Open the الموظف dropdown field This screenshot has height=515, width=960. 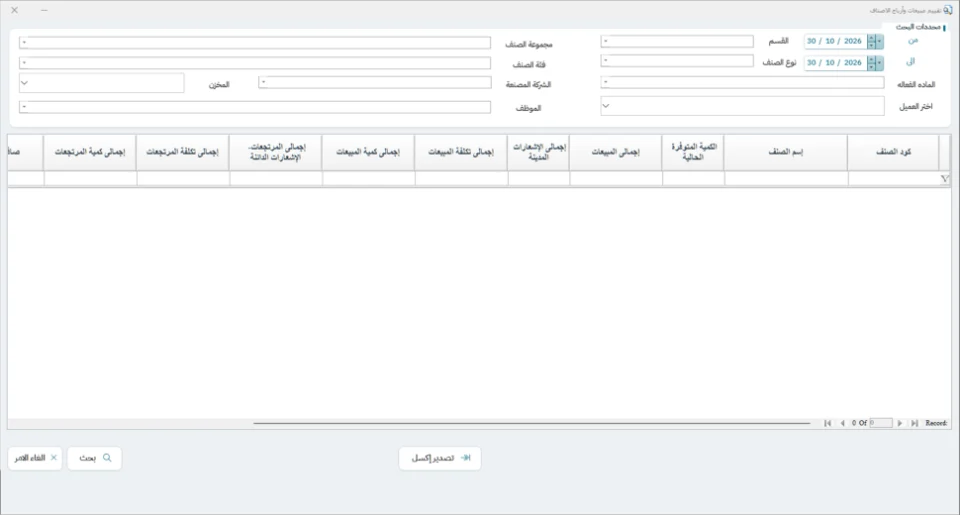click(255, 107)
